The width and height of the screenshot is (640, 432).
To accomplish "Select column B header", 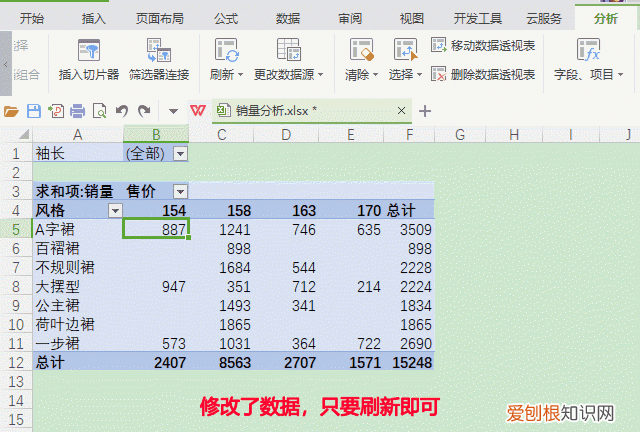I will click(156, 134).
